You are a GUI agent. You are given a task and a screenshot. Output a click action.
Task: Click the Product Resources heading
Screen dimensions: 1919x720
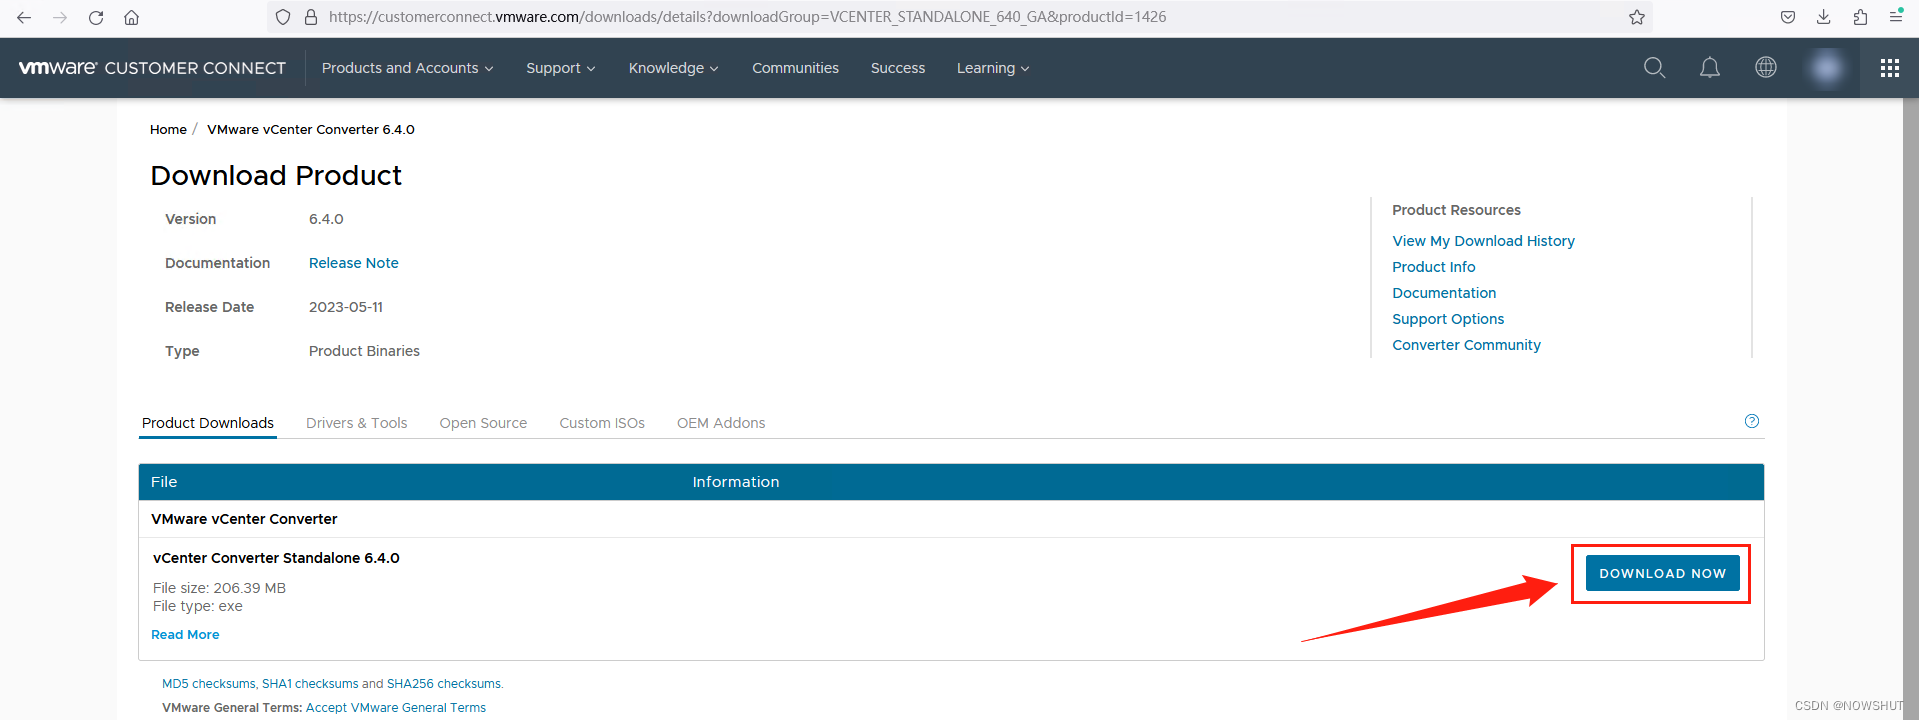tap(1456, 210)
